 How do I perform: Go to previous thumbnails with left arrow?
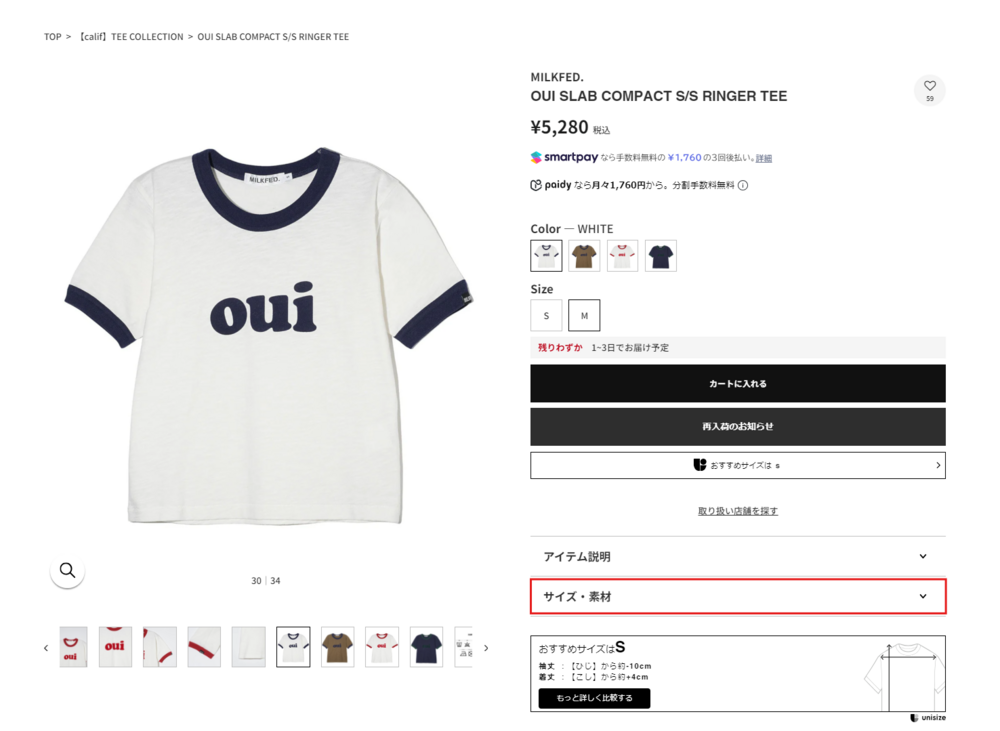coord(46,648)
